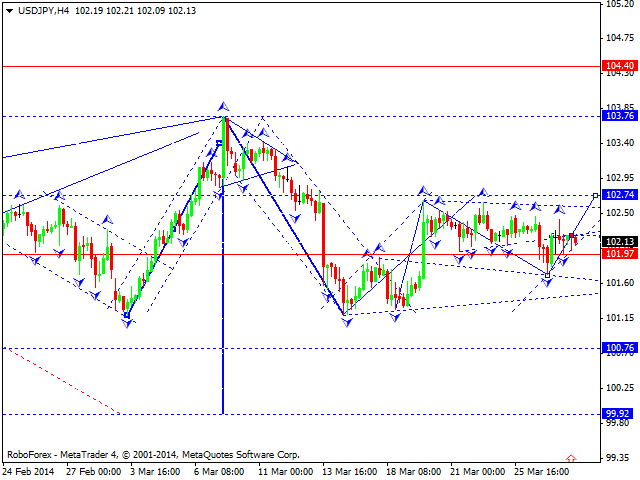This screenshot has width=640, height=480.
Task: Click the square handle on the thick blue rising line
Action: pos(218,144)
